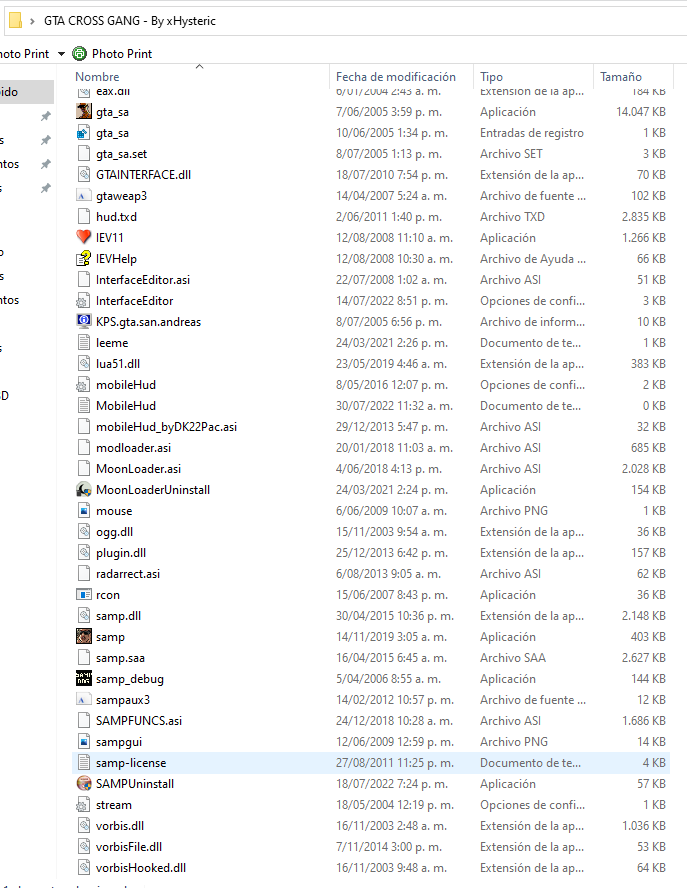This screenshot has height=888, width=687.
Task: Click the folder icon in address bar
Action: (x=16, y=21)
